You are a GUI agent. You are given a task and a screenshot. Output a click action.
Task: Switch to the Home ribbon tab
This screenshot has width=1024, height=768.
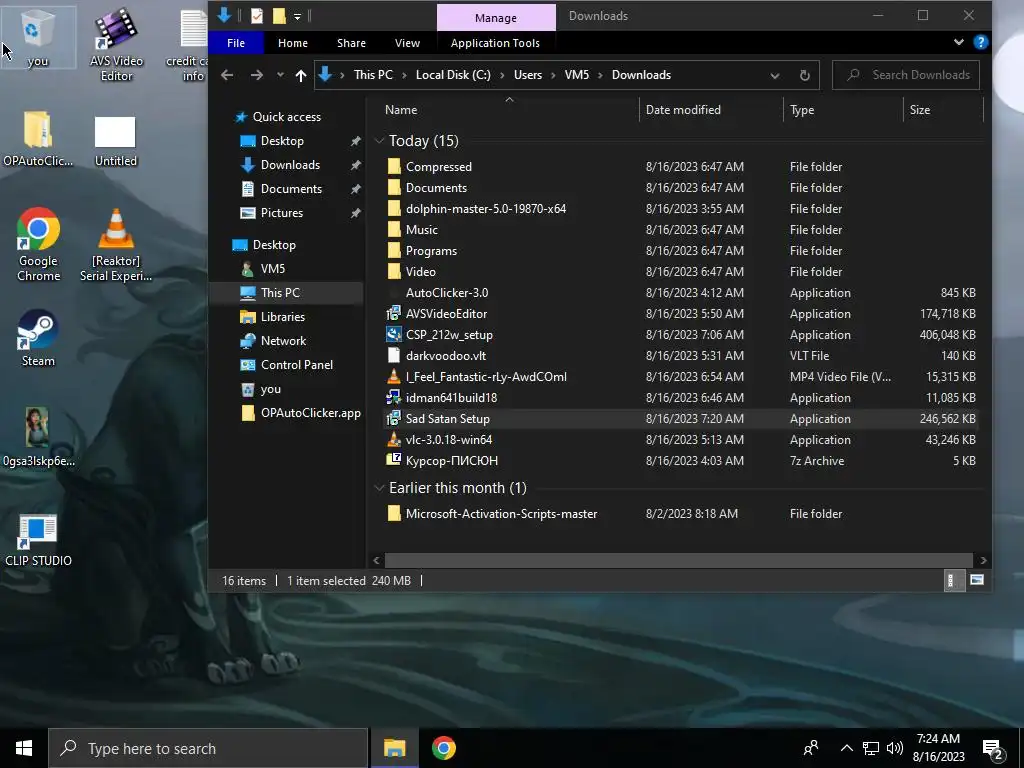293,43
